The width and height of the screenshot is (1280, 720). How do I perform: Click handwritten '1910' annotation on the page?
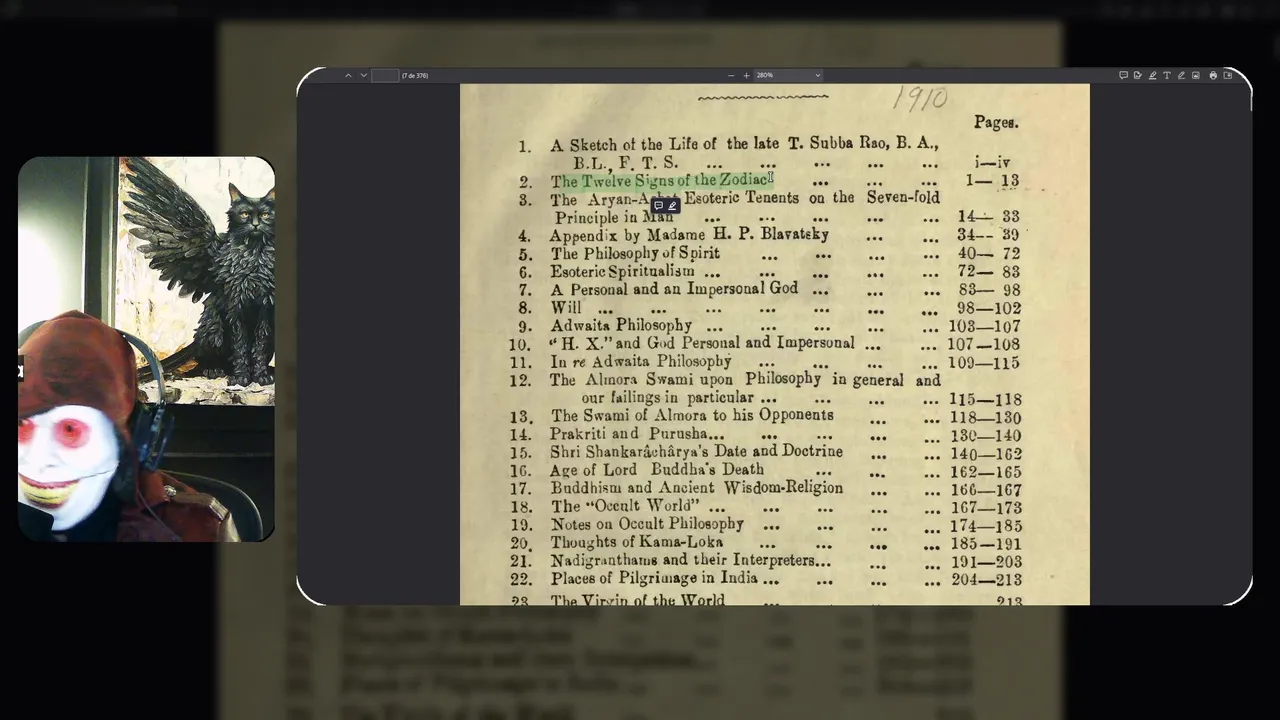click(920, 98)
